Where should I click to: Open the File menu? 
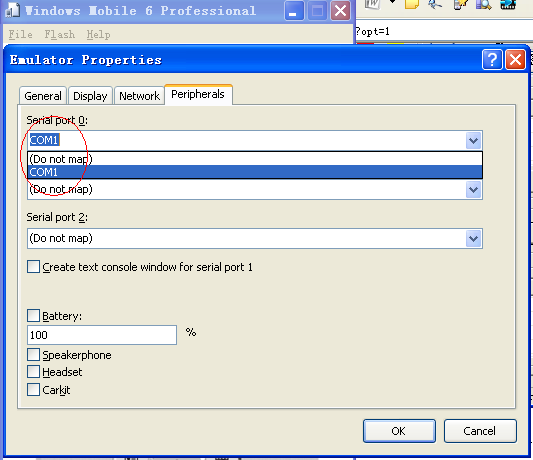[x=20, y=34]
